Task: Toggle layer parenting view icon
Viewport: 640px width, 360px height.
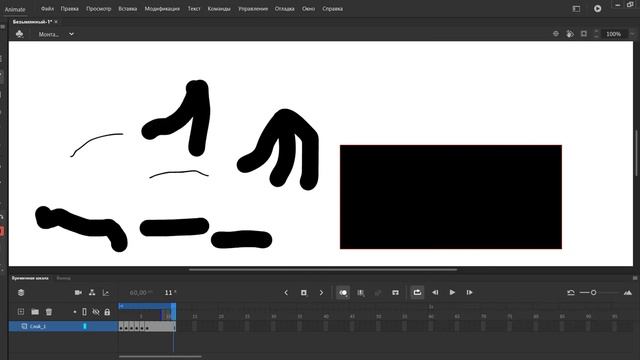Action: click(x=92, y=293)
